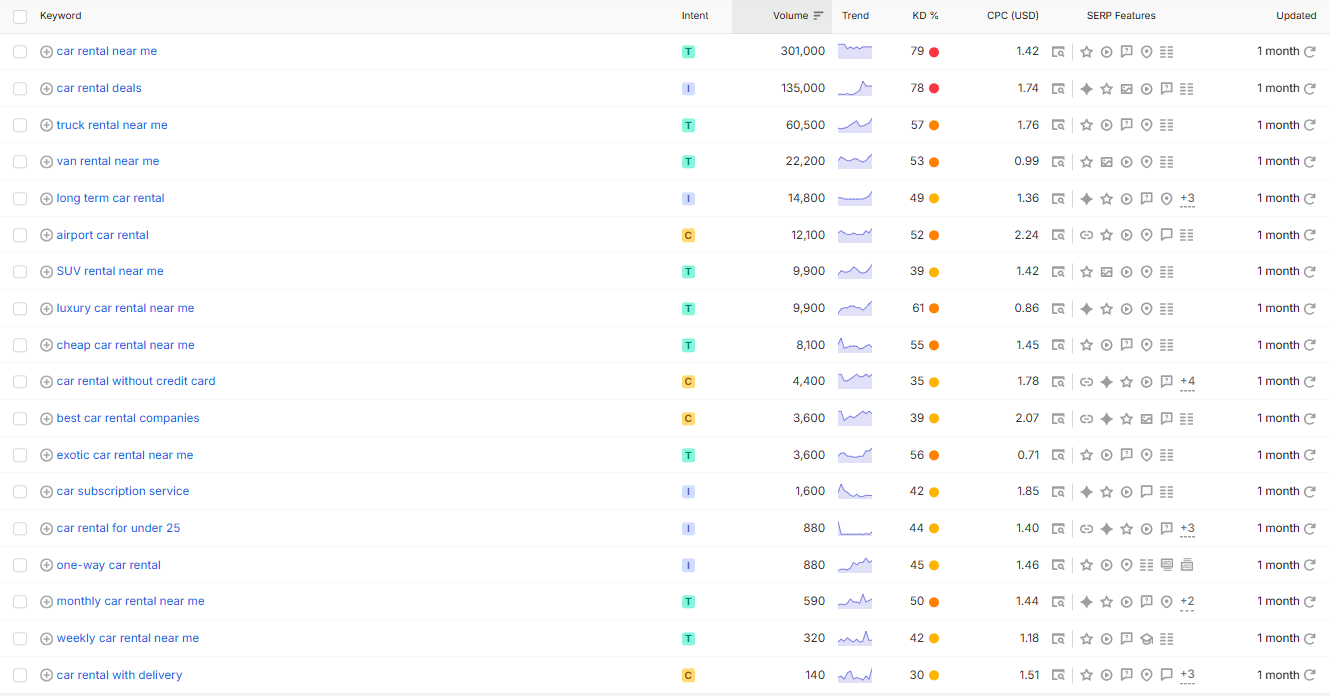Click the yellow KD 30 difficulty dot

(934, 675)
